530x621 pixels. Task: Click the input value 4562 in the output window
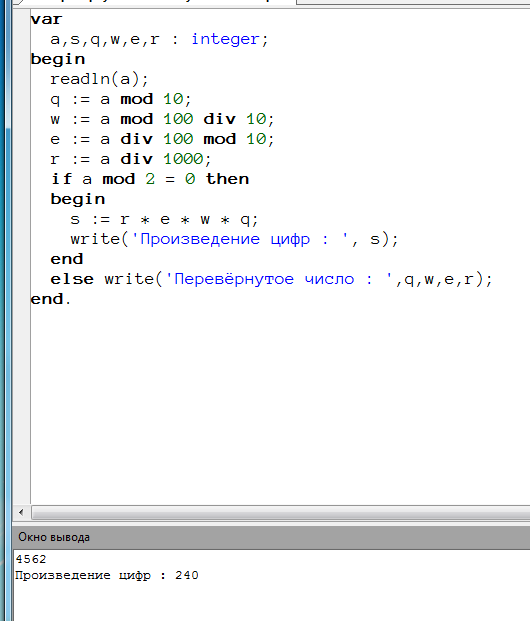click(x=31, y=559)
